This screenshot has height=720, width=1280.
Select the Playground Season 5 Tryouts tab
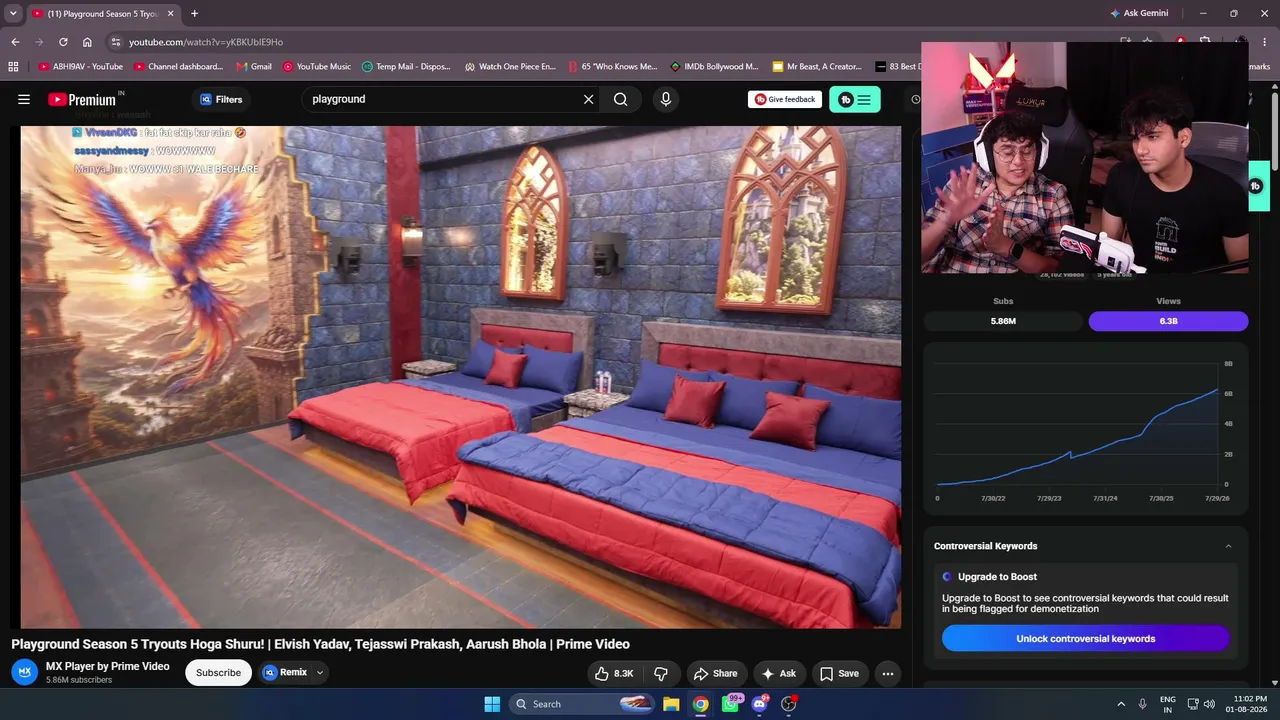point(102,14)
